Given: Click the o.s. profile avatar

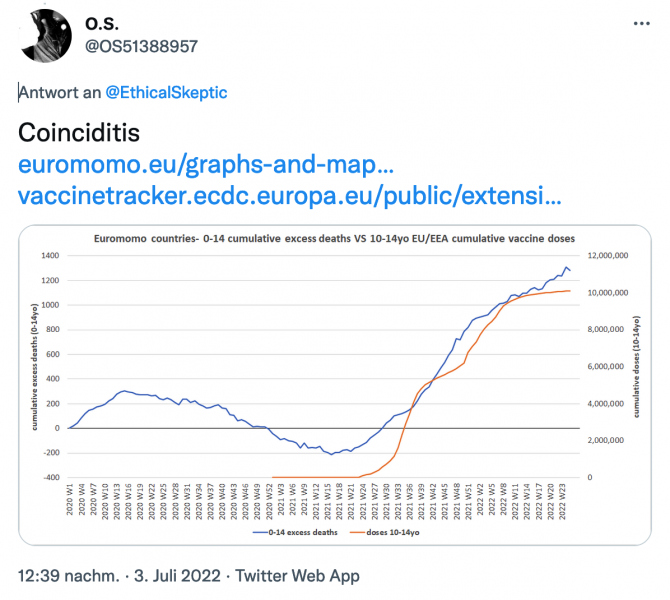Looking at the screenshot, I should tap(44, 35).
